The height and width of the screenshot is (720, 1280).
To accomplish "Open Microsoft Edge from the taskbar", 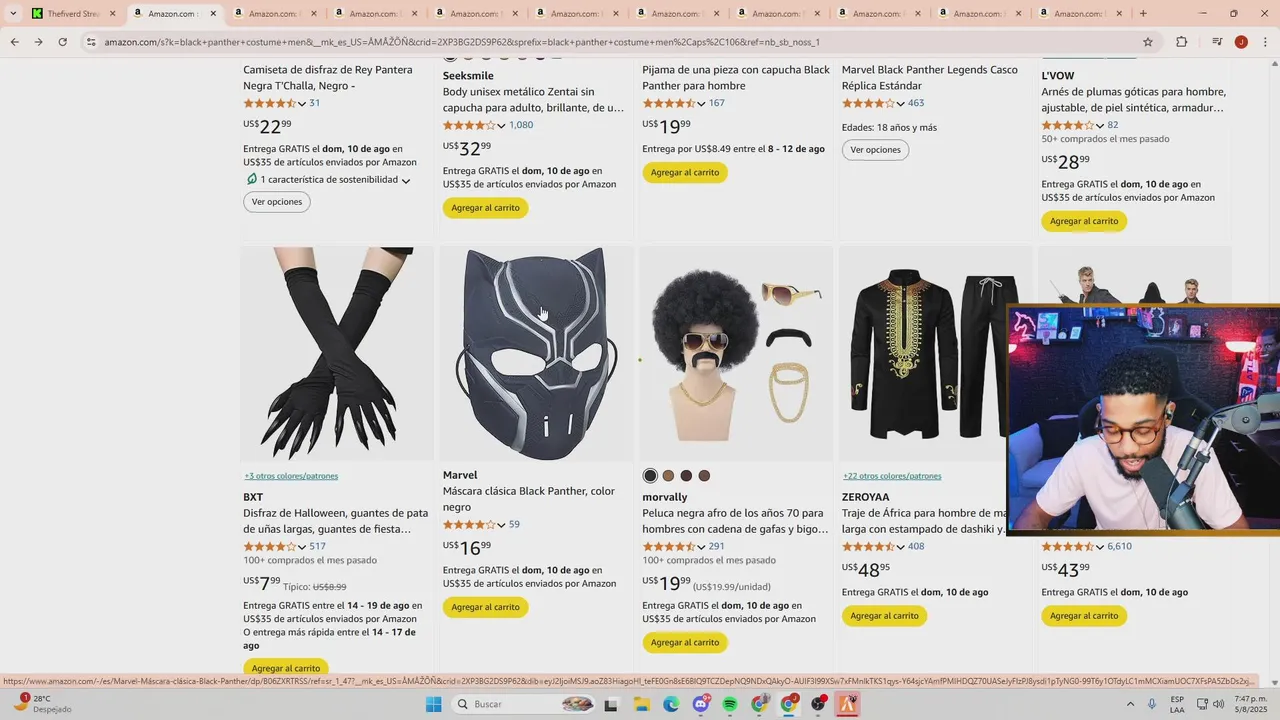I will click(x=670, y=704).
